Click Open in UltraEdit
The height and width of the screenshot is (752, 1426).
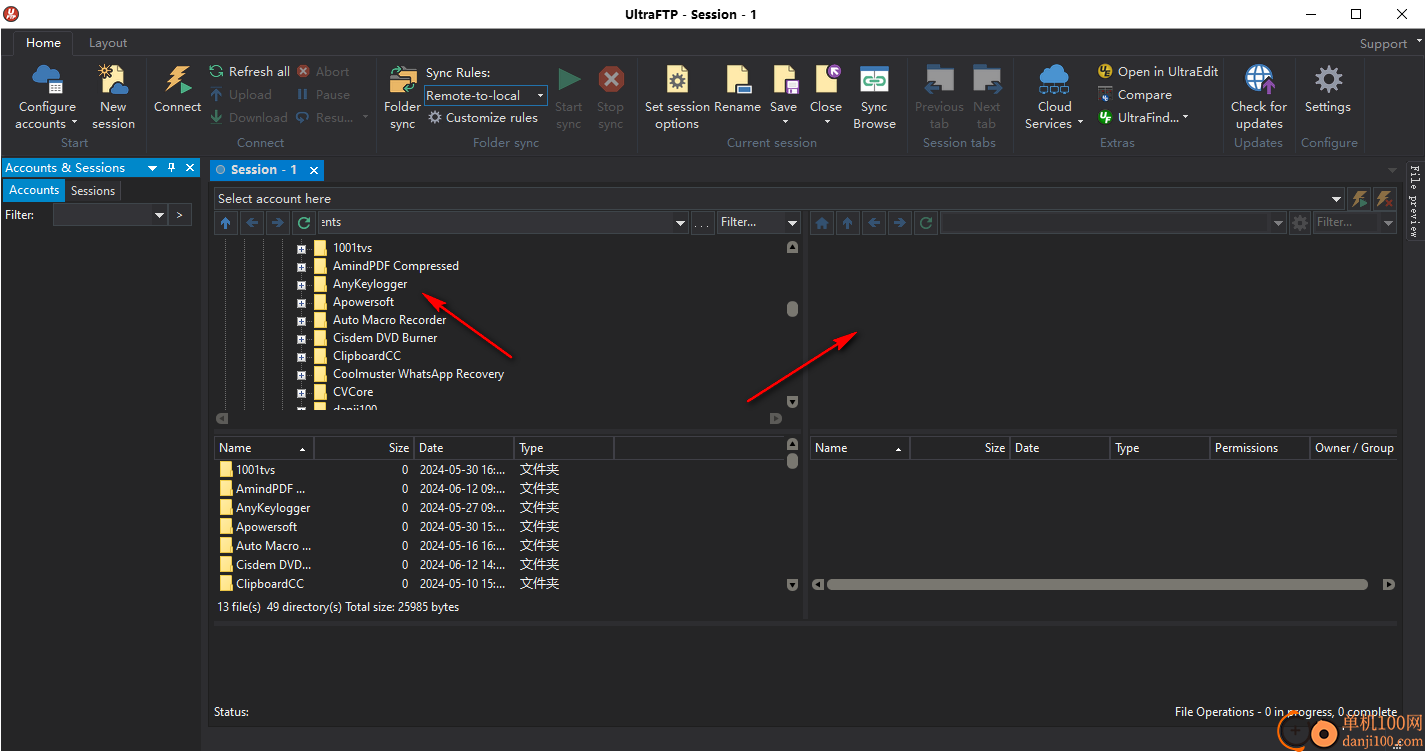1158,72
